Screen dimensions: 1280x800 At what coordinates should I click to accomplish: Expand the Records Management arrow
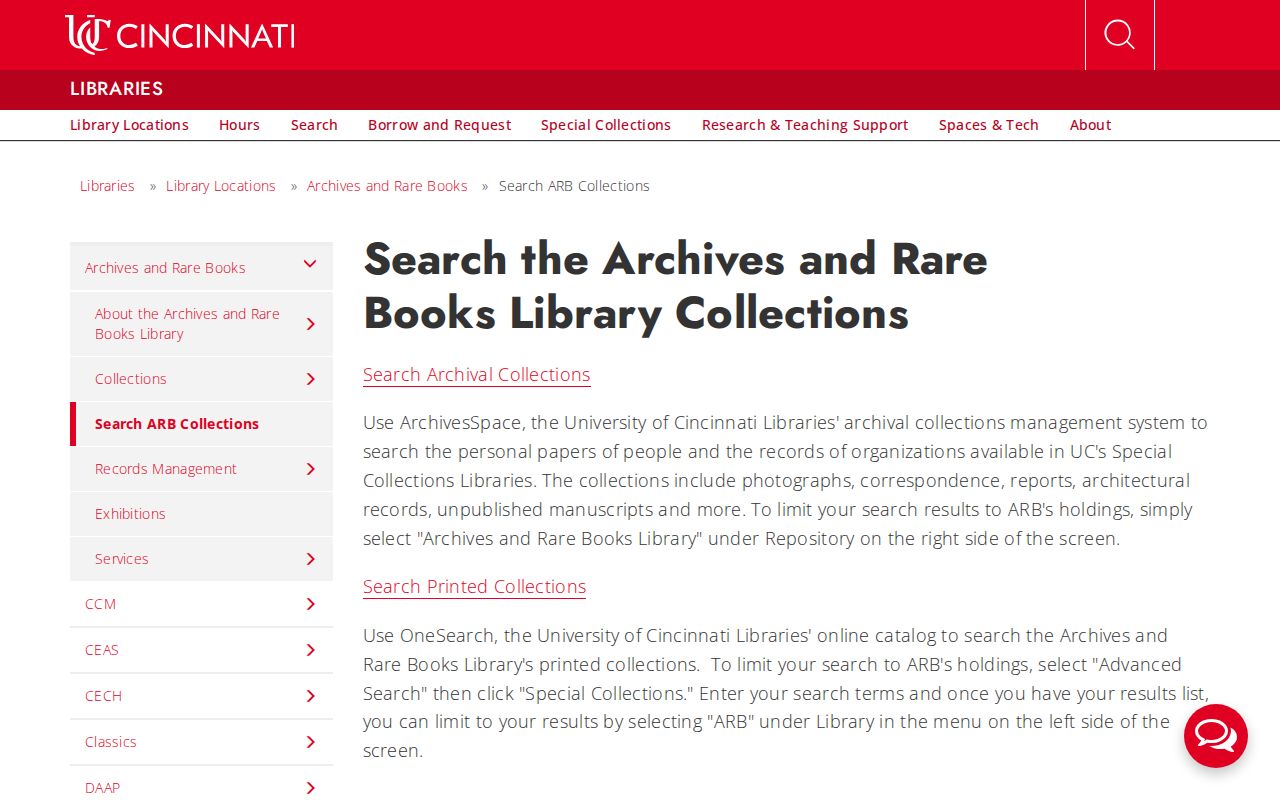click(310, 469)
